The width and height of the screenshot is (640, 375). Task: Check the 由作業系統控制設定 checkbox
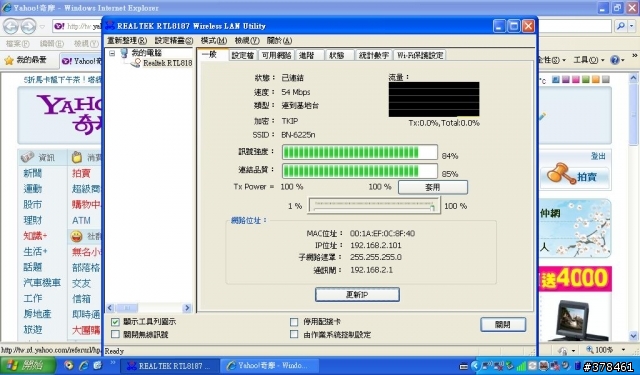[294, 335]
